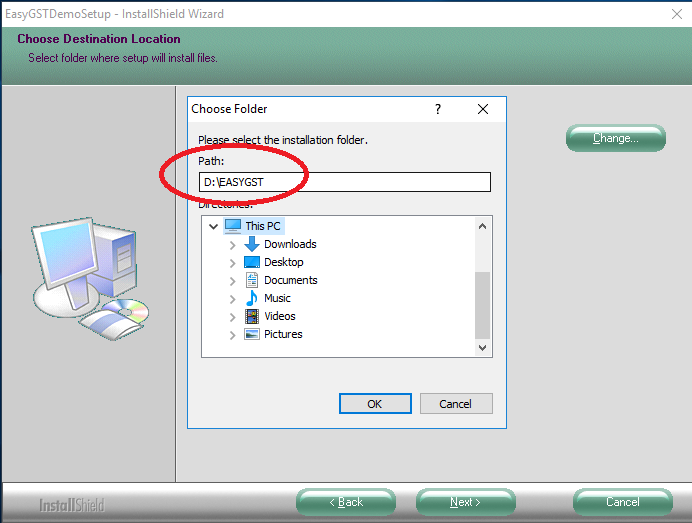Click the Change... button
The width and height of the screenshot is (692, 523).
pyautogui.click(x=615, y=138)
